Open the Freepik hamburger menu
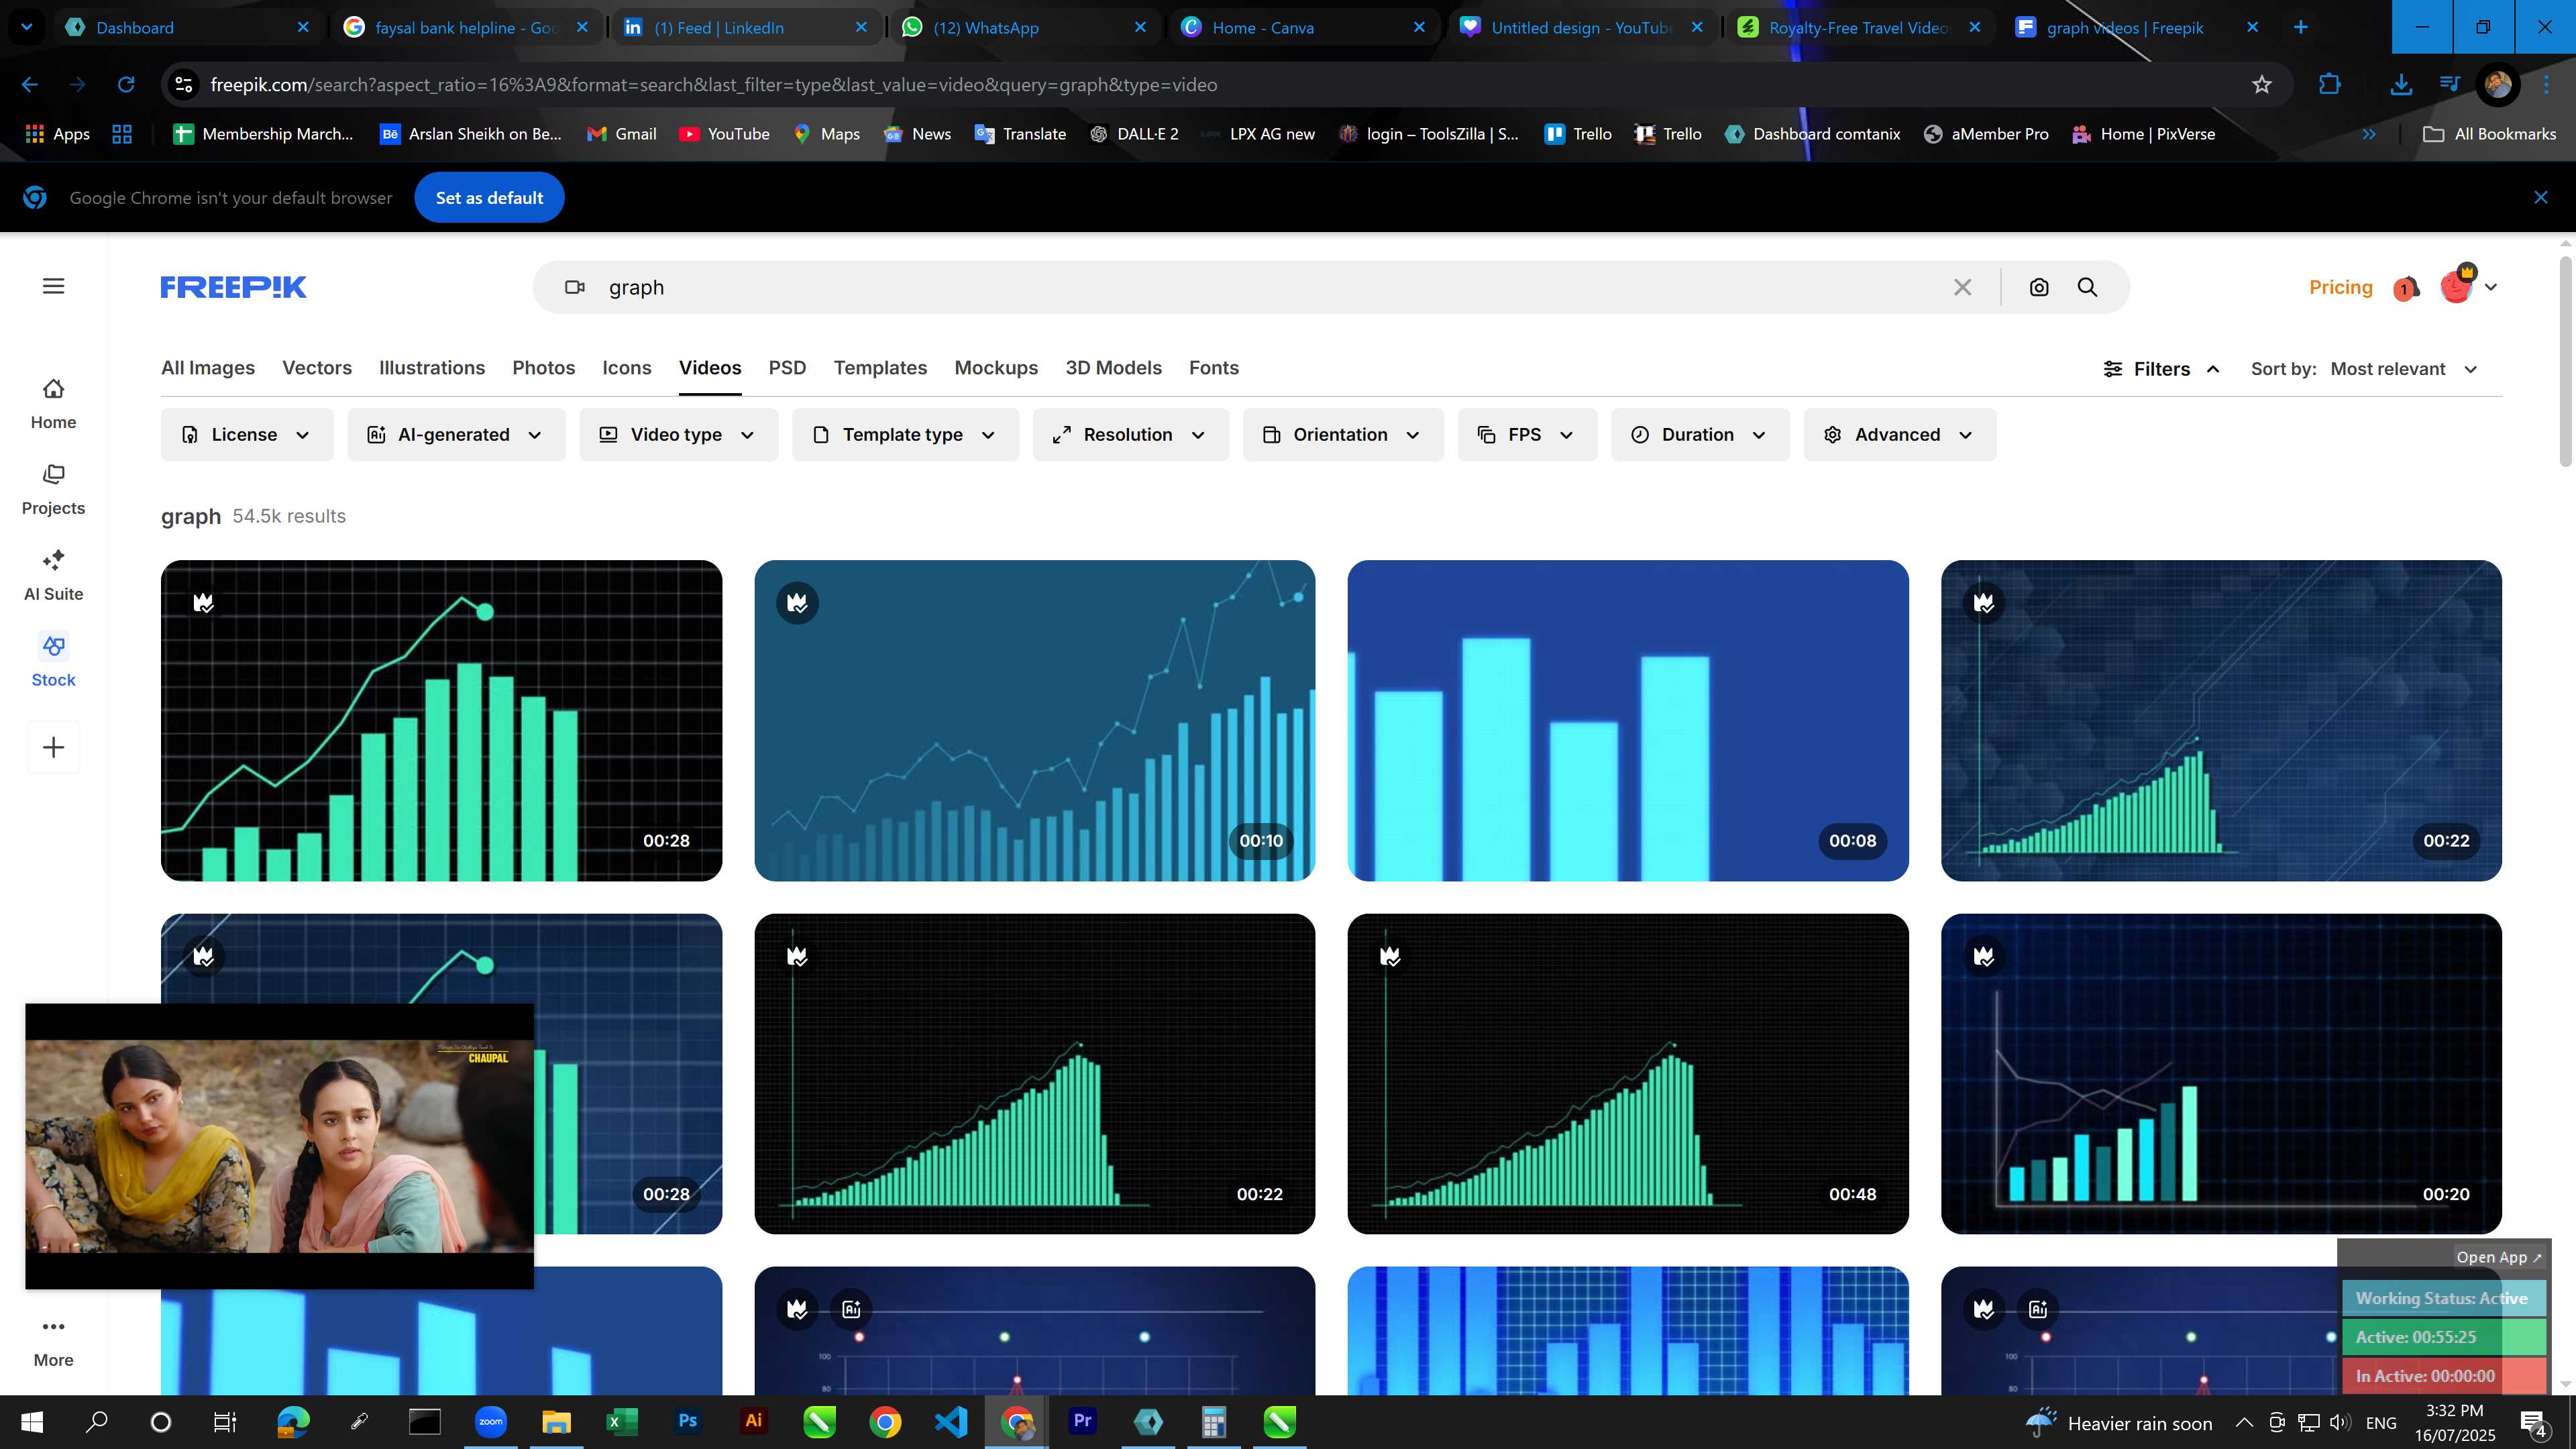The image size is (2576, 1449). click(x=54, y=286)
